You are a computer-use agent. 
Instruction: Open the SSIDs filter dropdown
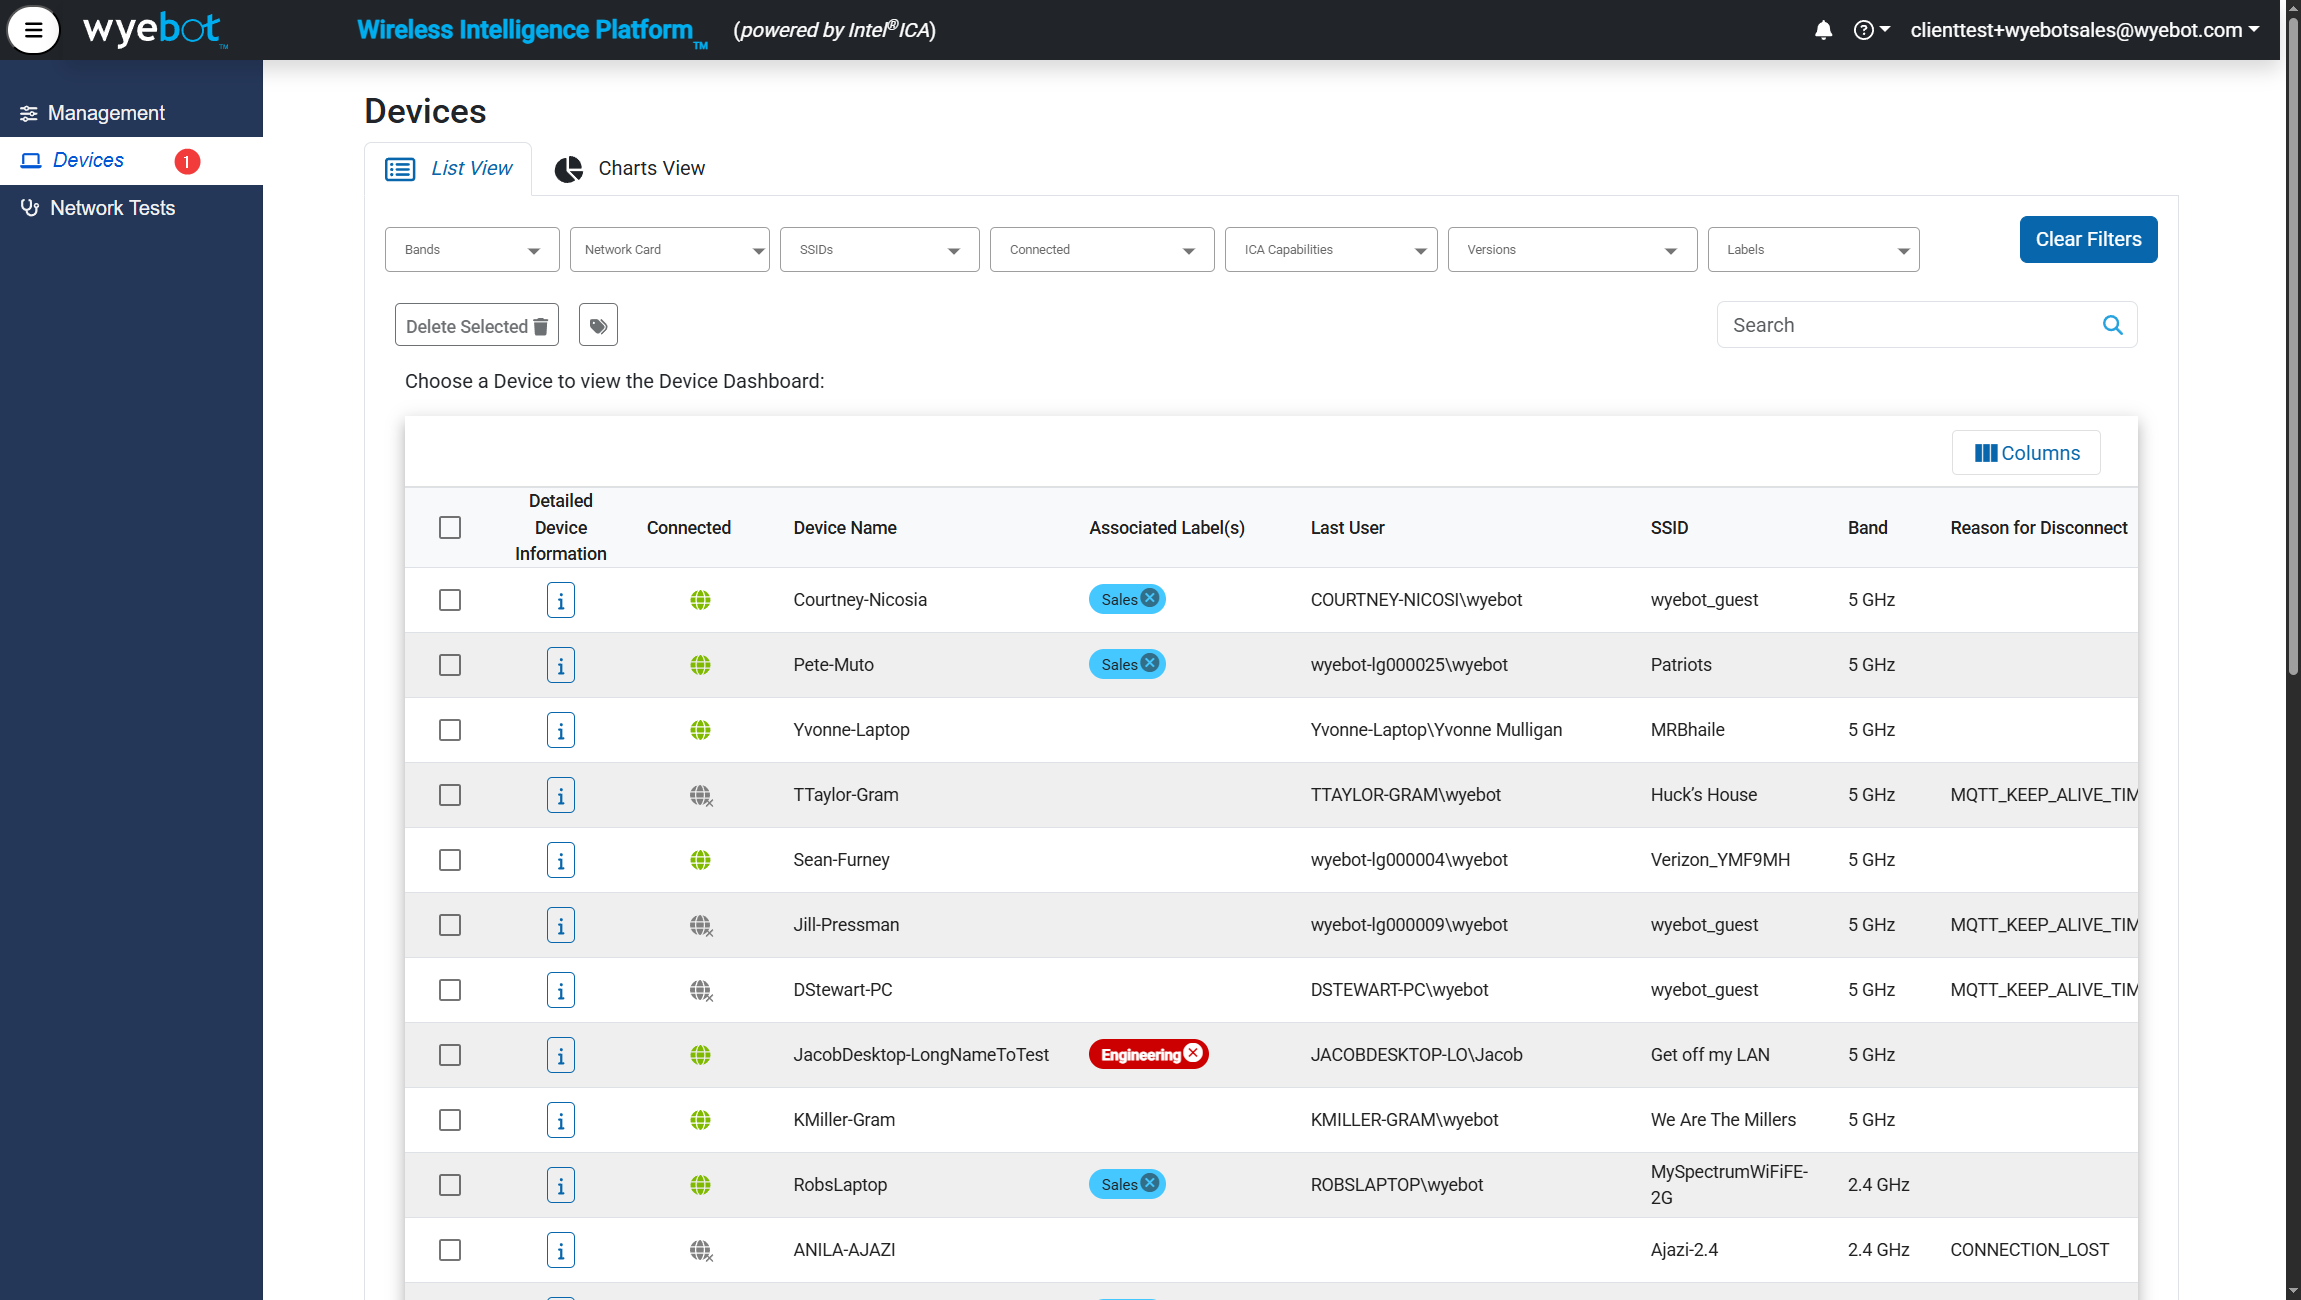point(878,250)
